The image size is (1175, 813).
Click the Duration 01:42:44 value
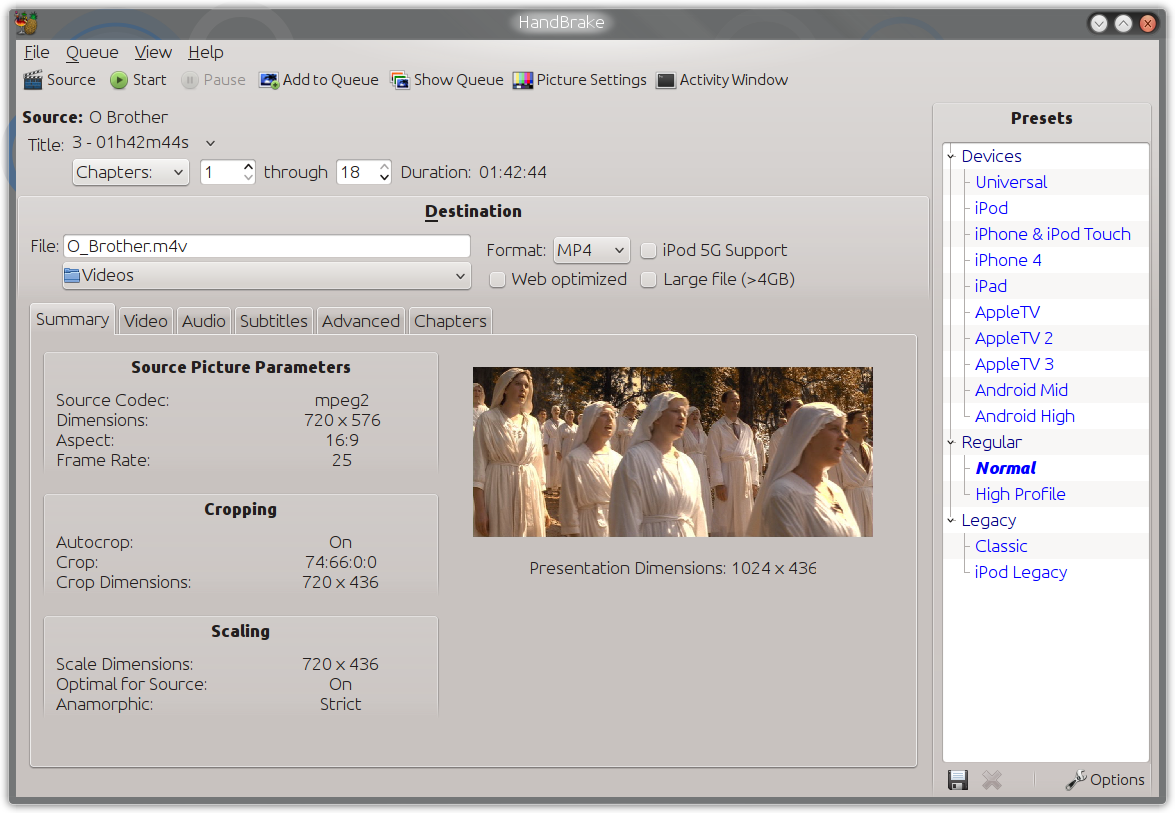[x=513, y=172]
